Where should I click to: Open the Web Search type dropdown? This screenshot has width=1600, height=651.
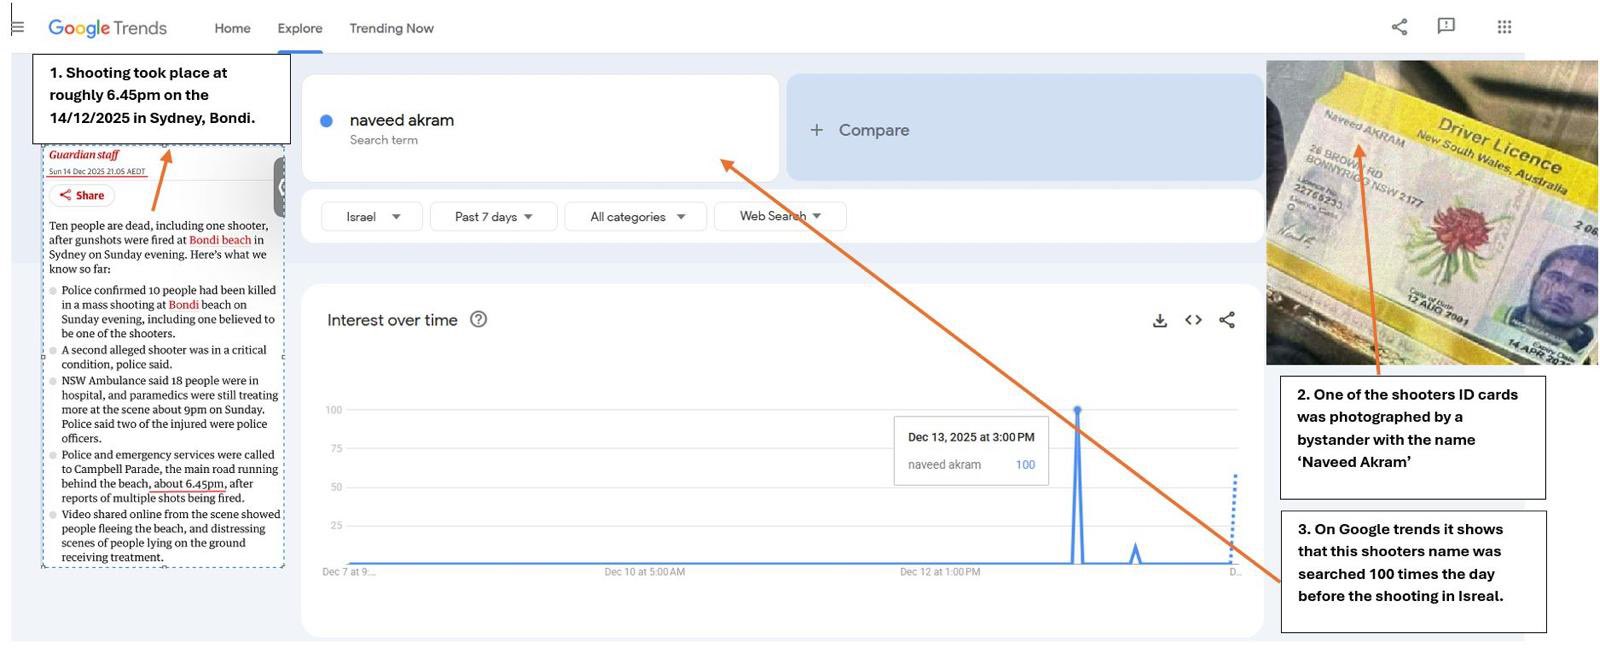[780, 216]
